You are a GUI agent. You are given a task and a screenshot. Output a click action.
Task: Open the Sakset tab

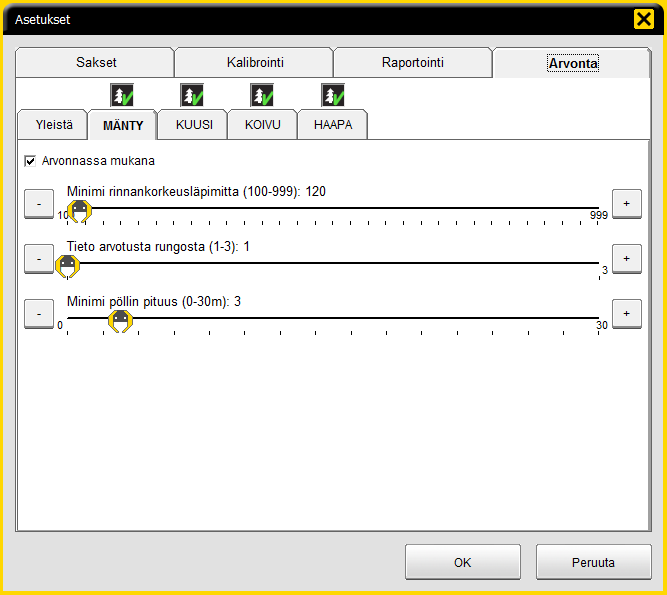click(x=95, y=63)
